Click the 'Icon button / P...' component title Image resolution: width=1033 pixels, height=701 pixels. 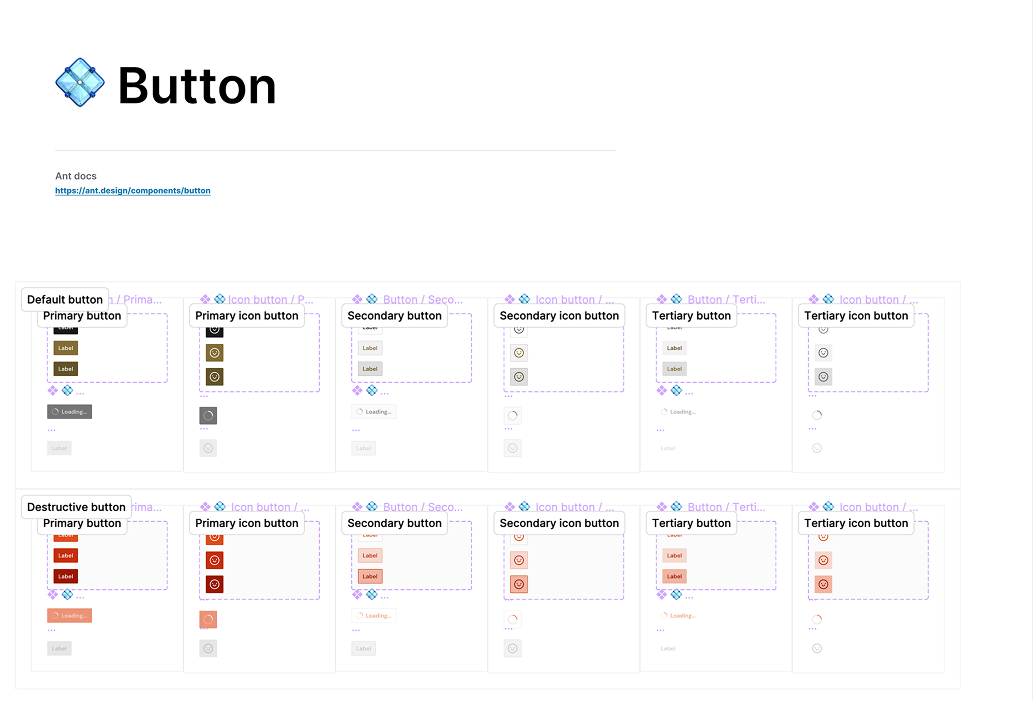point(271,299)
